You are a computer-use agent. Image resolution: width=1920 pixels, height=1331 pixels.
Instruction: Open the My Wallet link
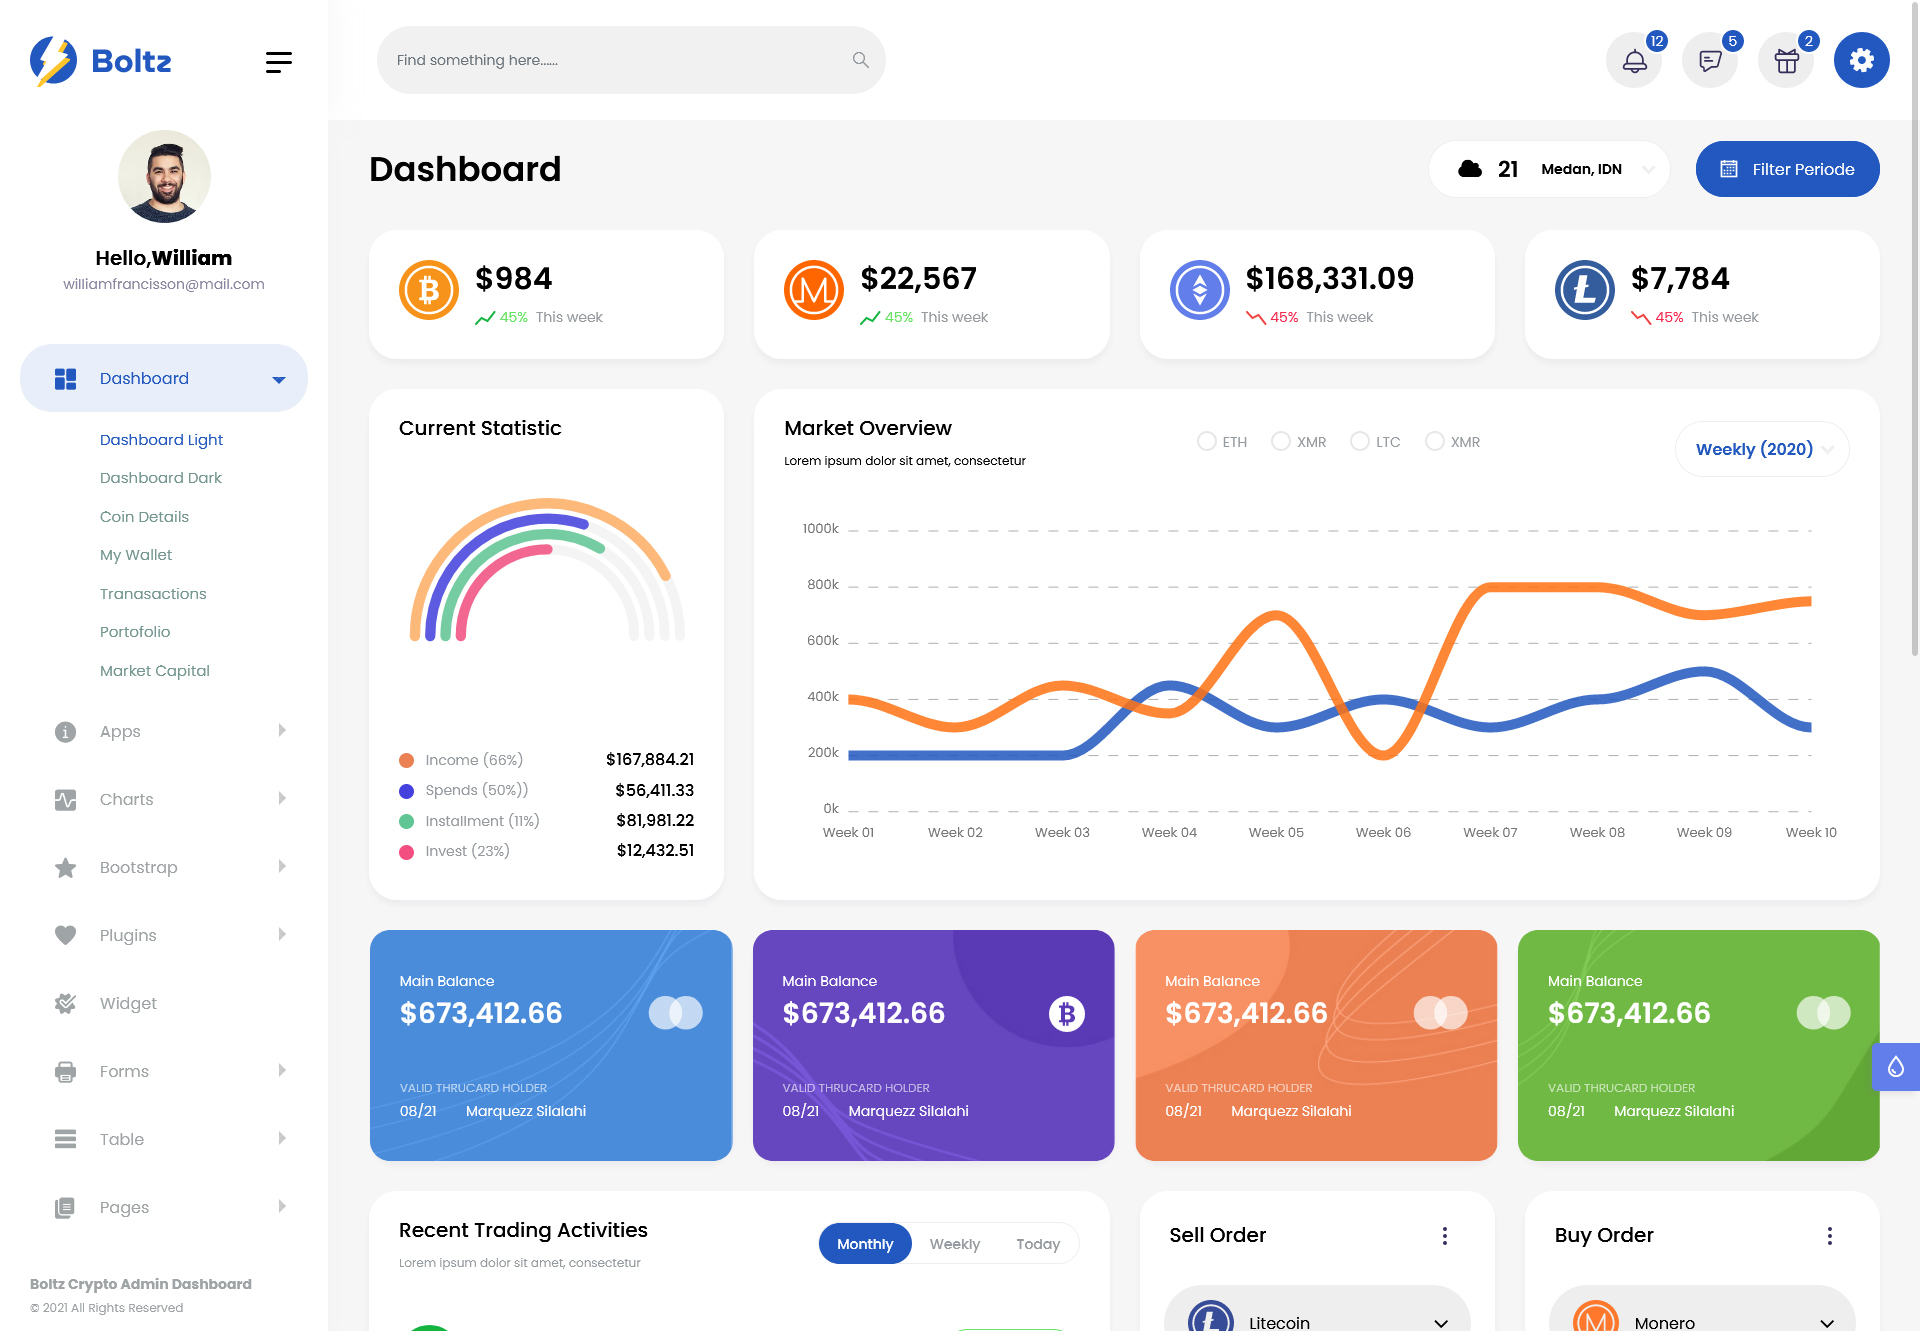pos(136,555)
